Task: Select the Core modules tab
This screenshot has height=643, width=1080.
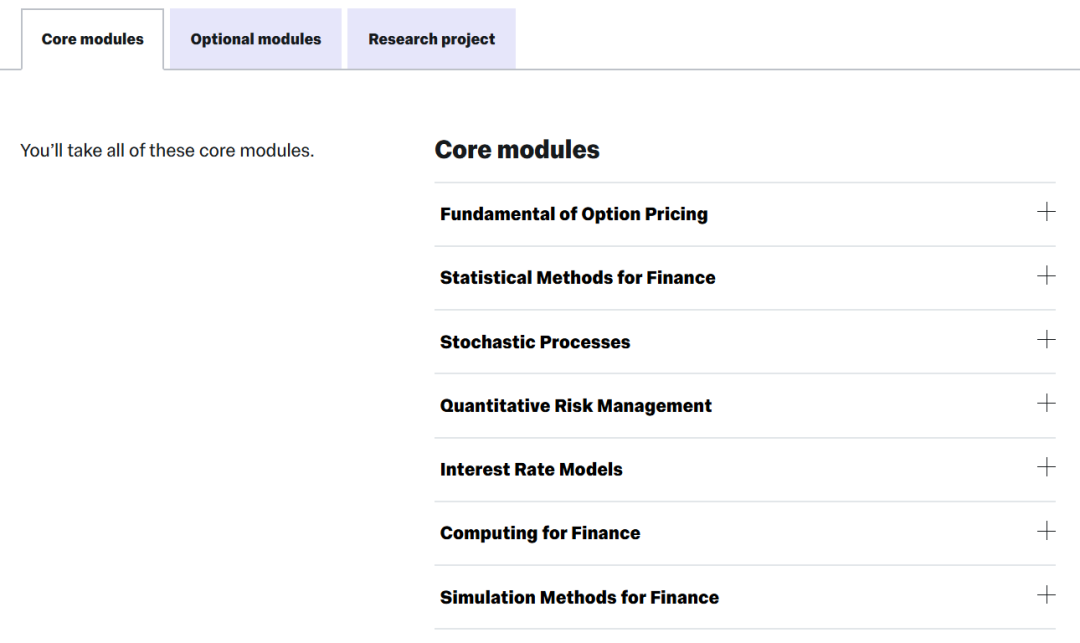Action: point(92,40)
